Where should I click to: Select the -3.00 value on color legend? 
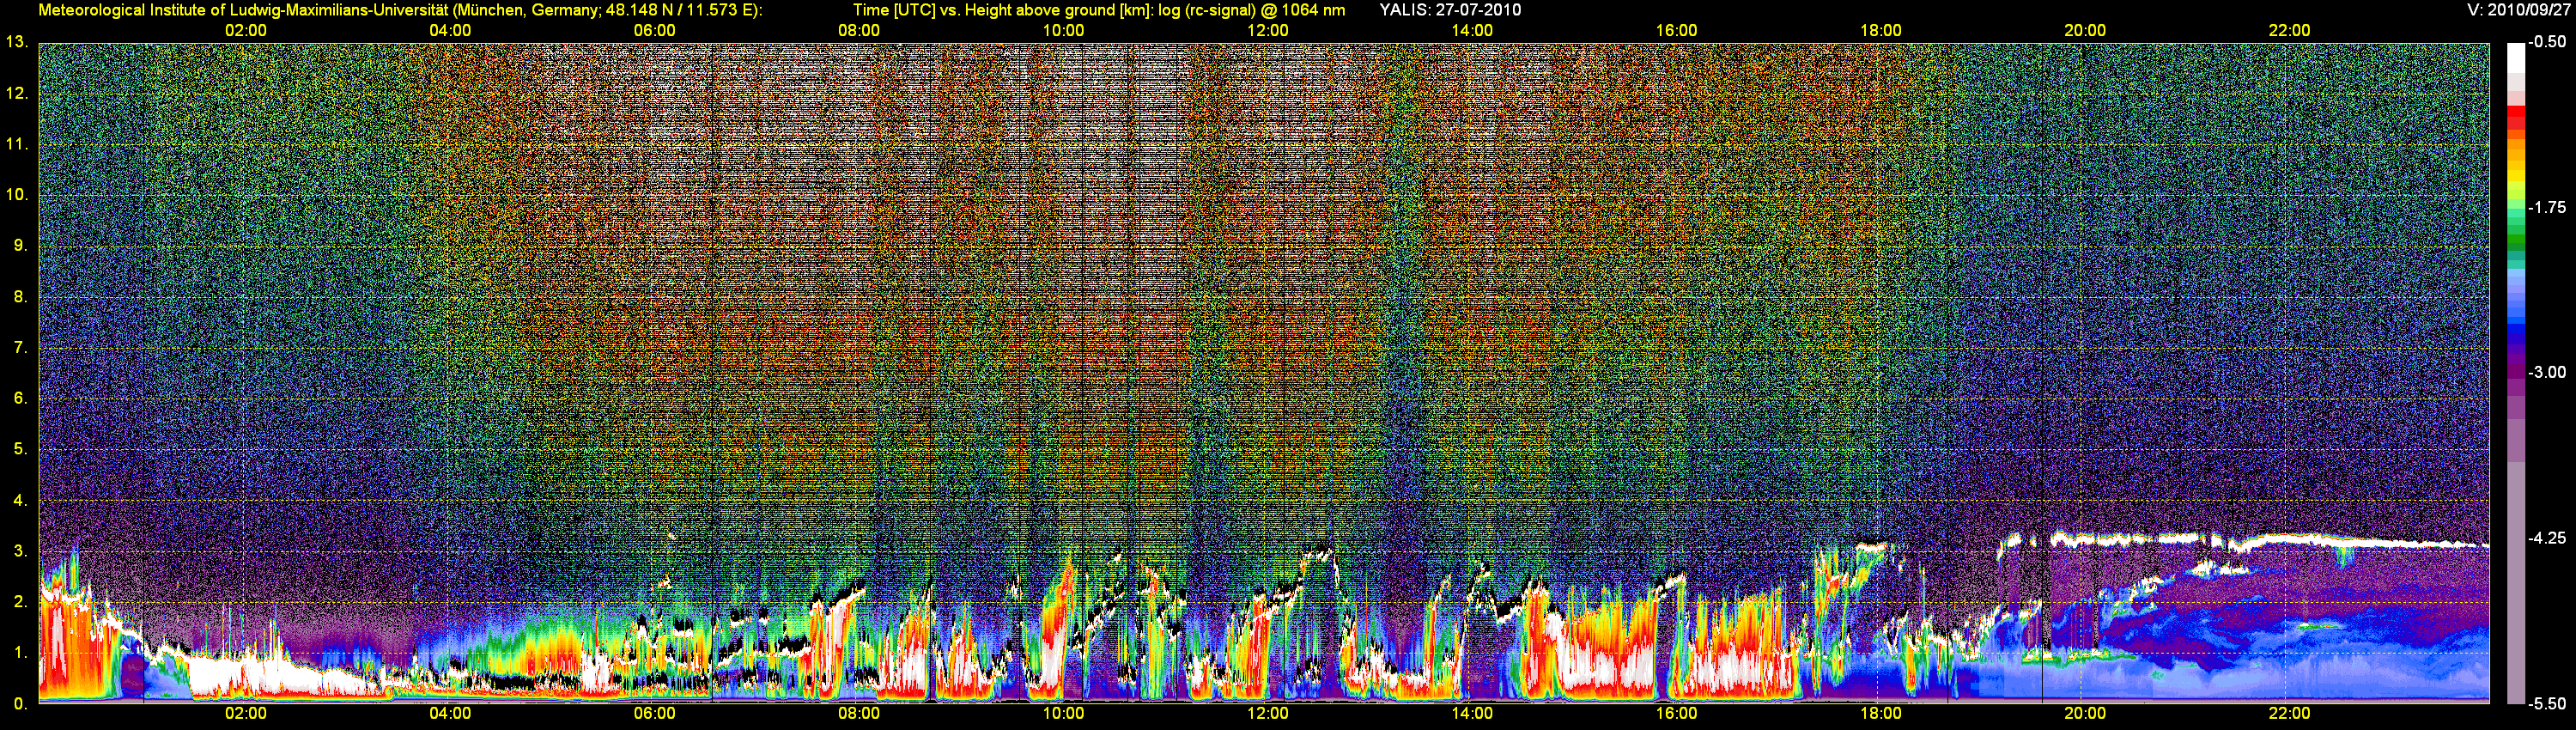pos(2547,372)
